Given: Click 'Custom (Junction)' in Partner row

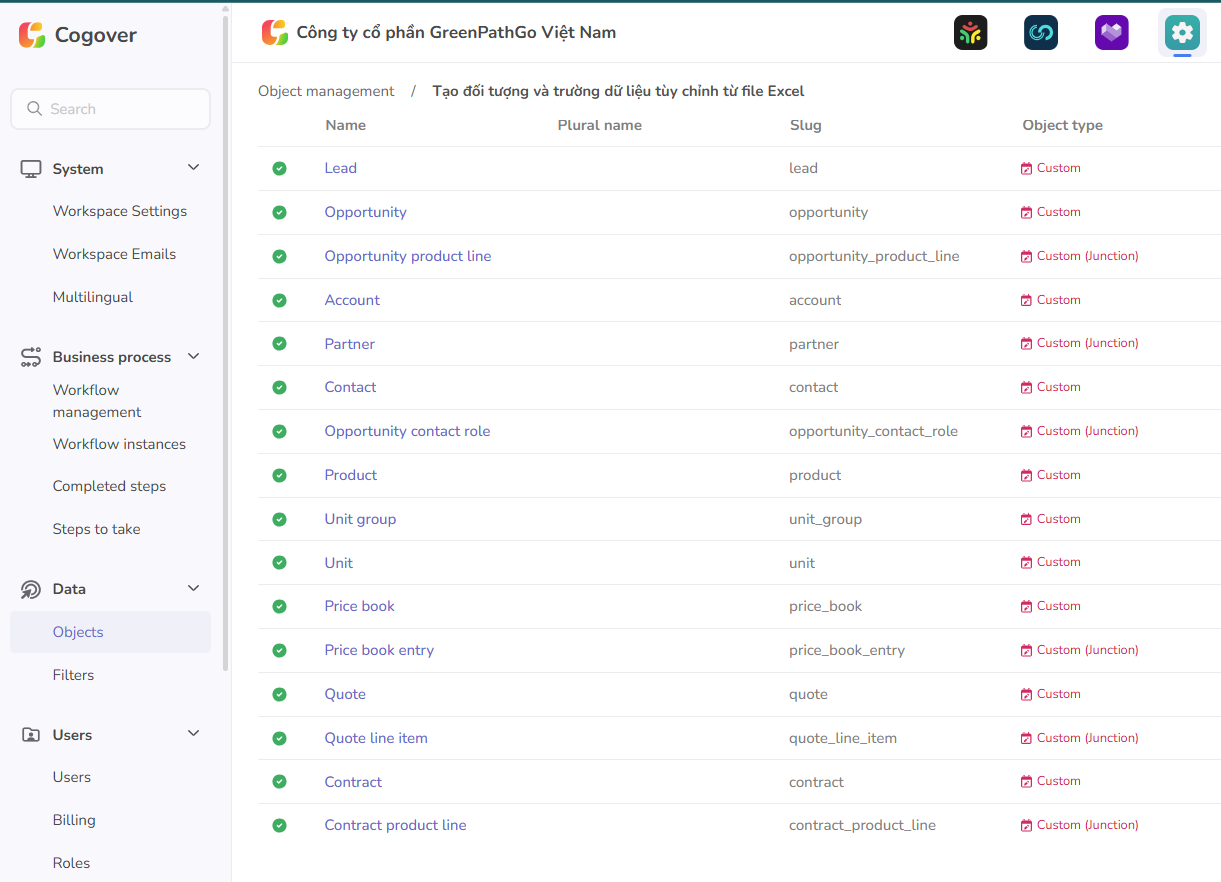Looking at the screenshot, I should pyautogui.click(x=1087, y=343).
